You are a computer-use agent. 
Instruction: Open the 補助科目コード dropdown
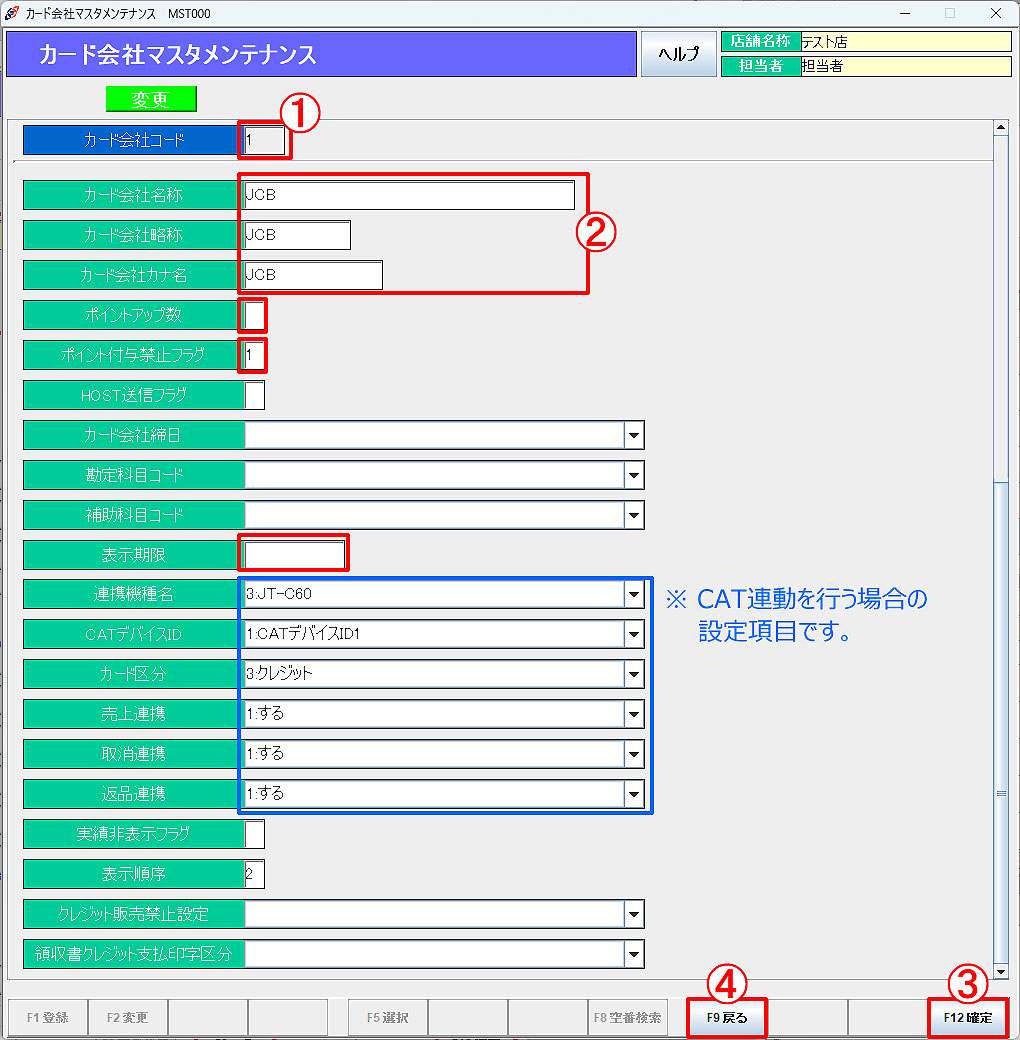(634, 515)
